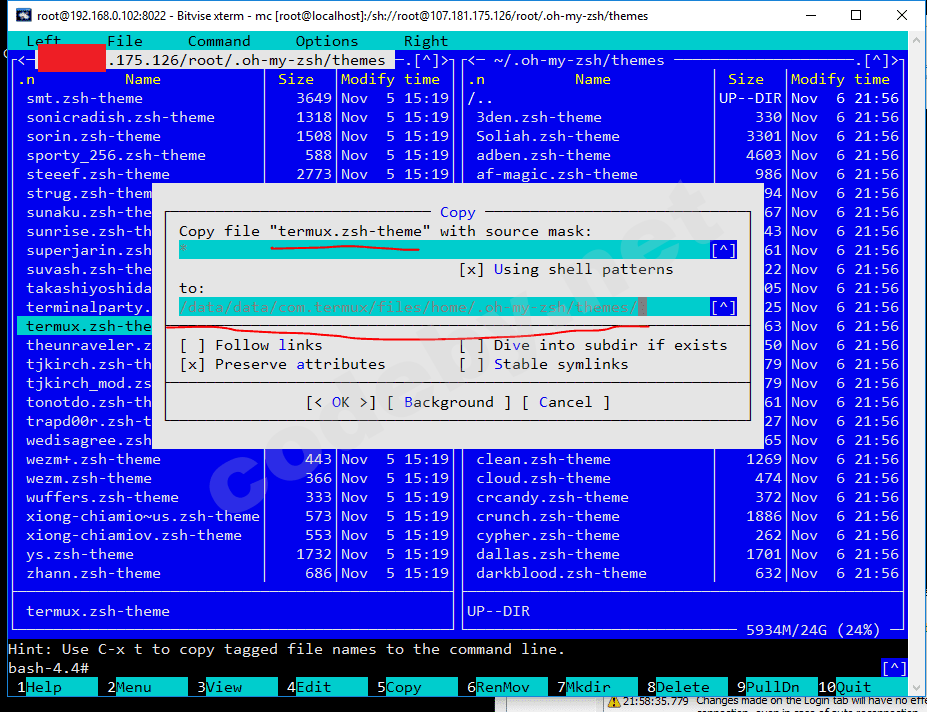
Task: Toggle Preserve attributes checkbox
Action: click(x=283, y=364)
